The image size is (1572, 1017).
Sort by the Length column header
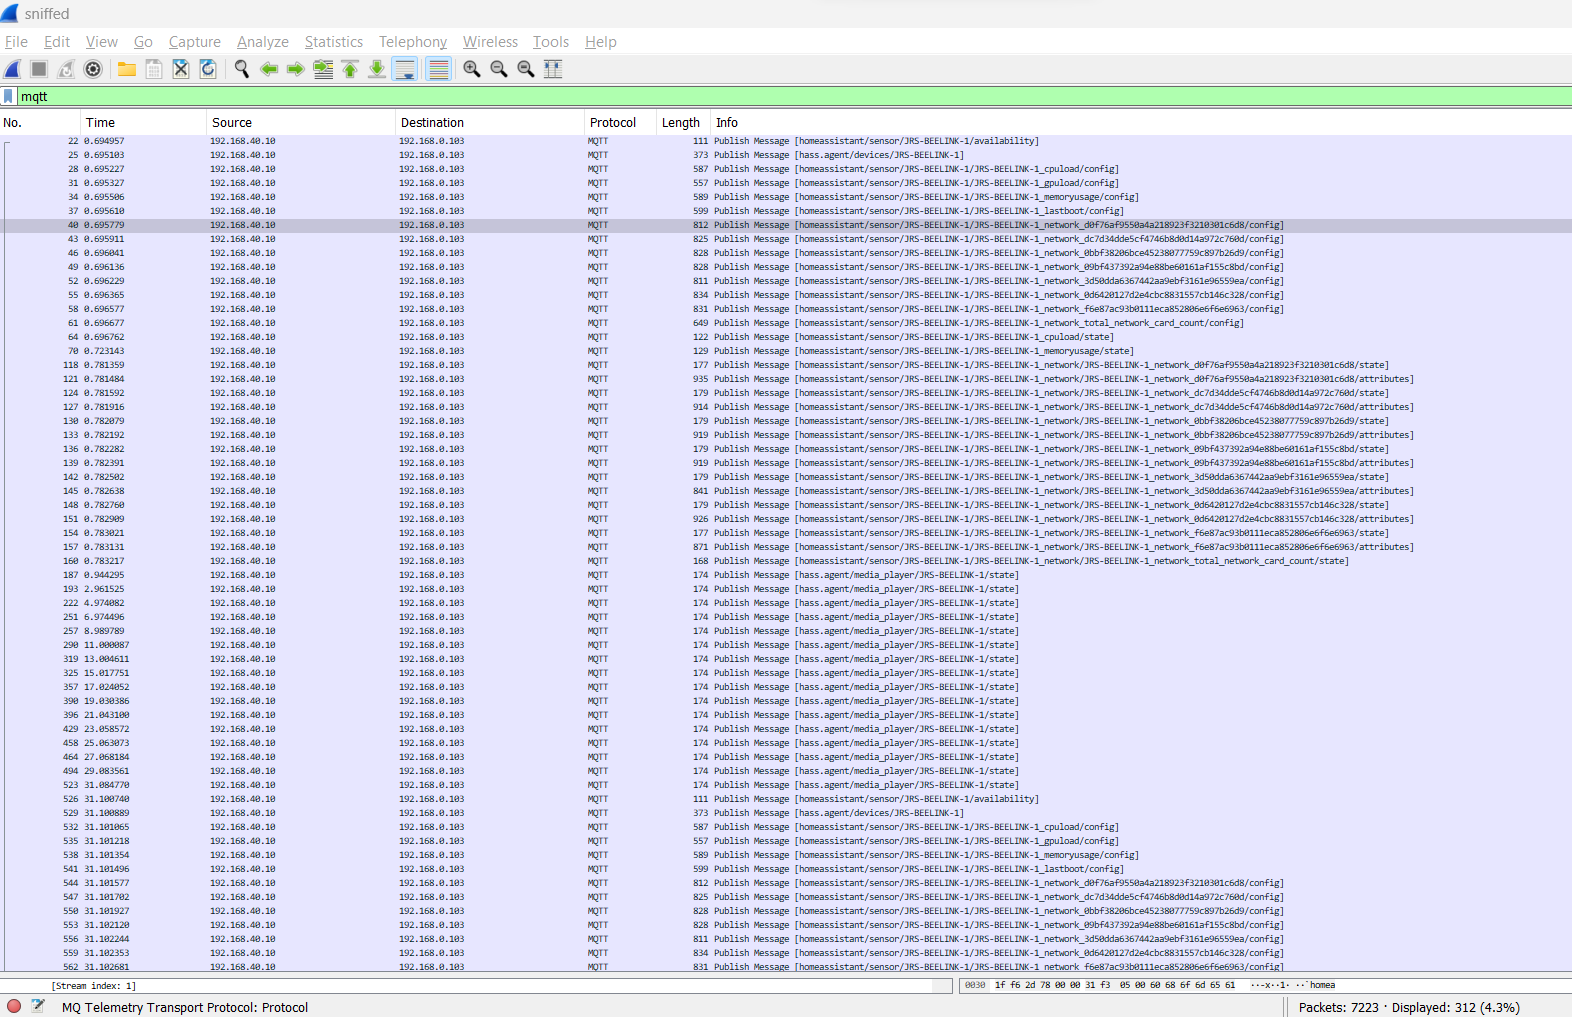pyautogui.click(x=684, y=123)
